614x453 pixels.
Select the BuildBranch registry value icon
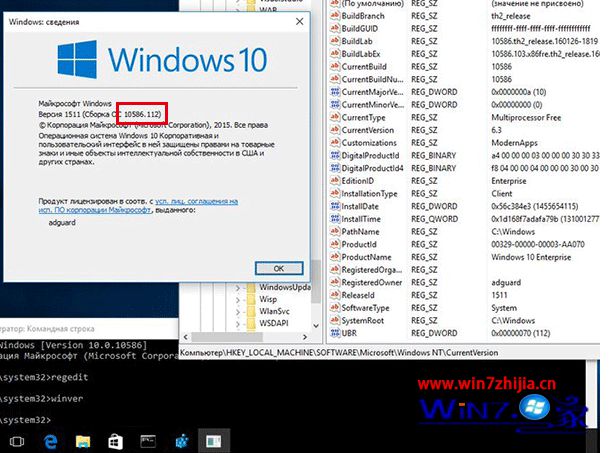(335, 16)
